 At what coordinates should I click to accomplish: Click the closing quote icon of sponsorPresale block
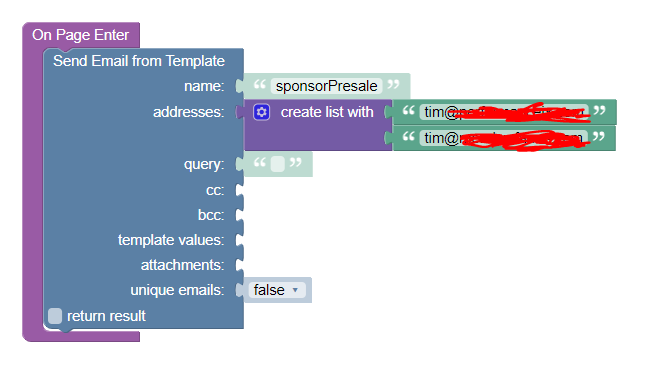pos(393,85)
